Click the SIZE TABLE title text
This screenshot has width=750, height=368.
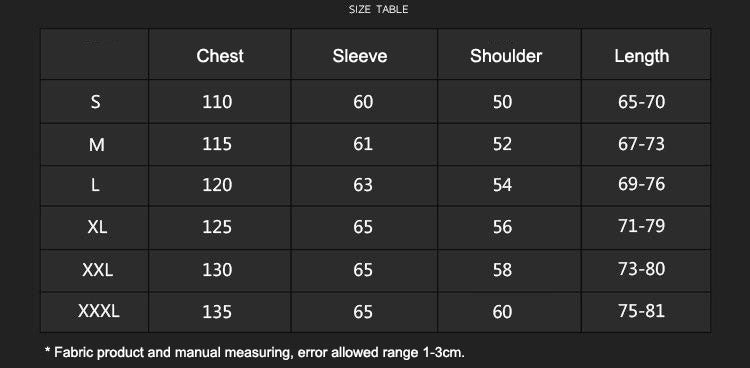click(x=378, y=10)
